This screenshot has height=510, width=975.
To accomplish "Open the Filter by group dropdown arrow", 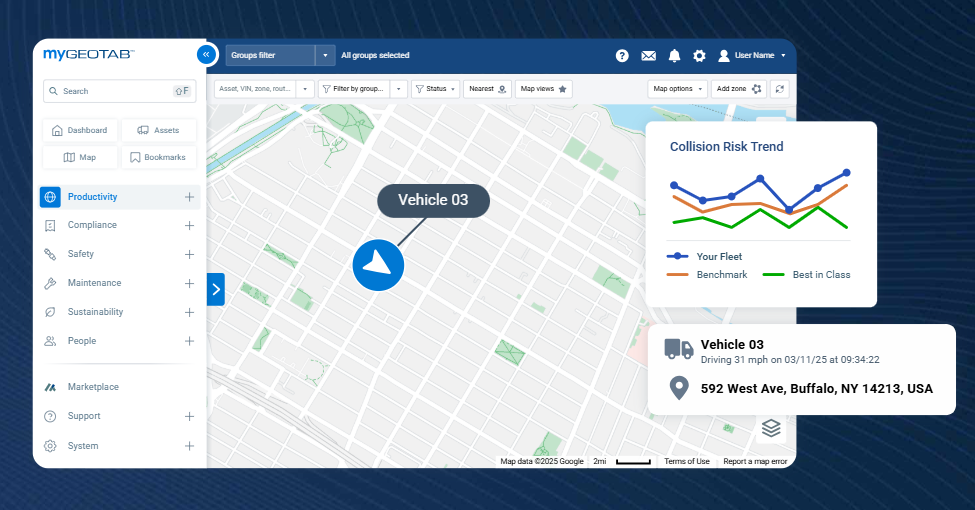I will pyautogui.click(x=399, y=89).
